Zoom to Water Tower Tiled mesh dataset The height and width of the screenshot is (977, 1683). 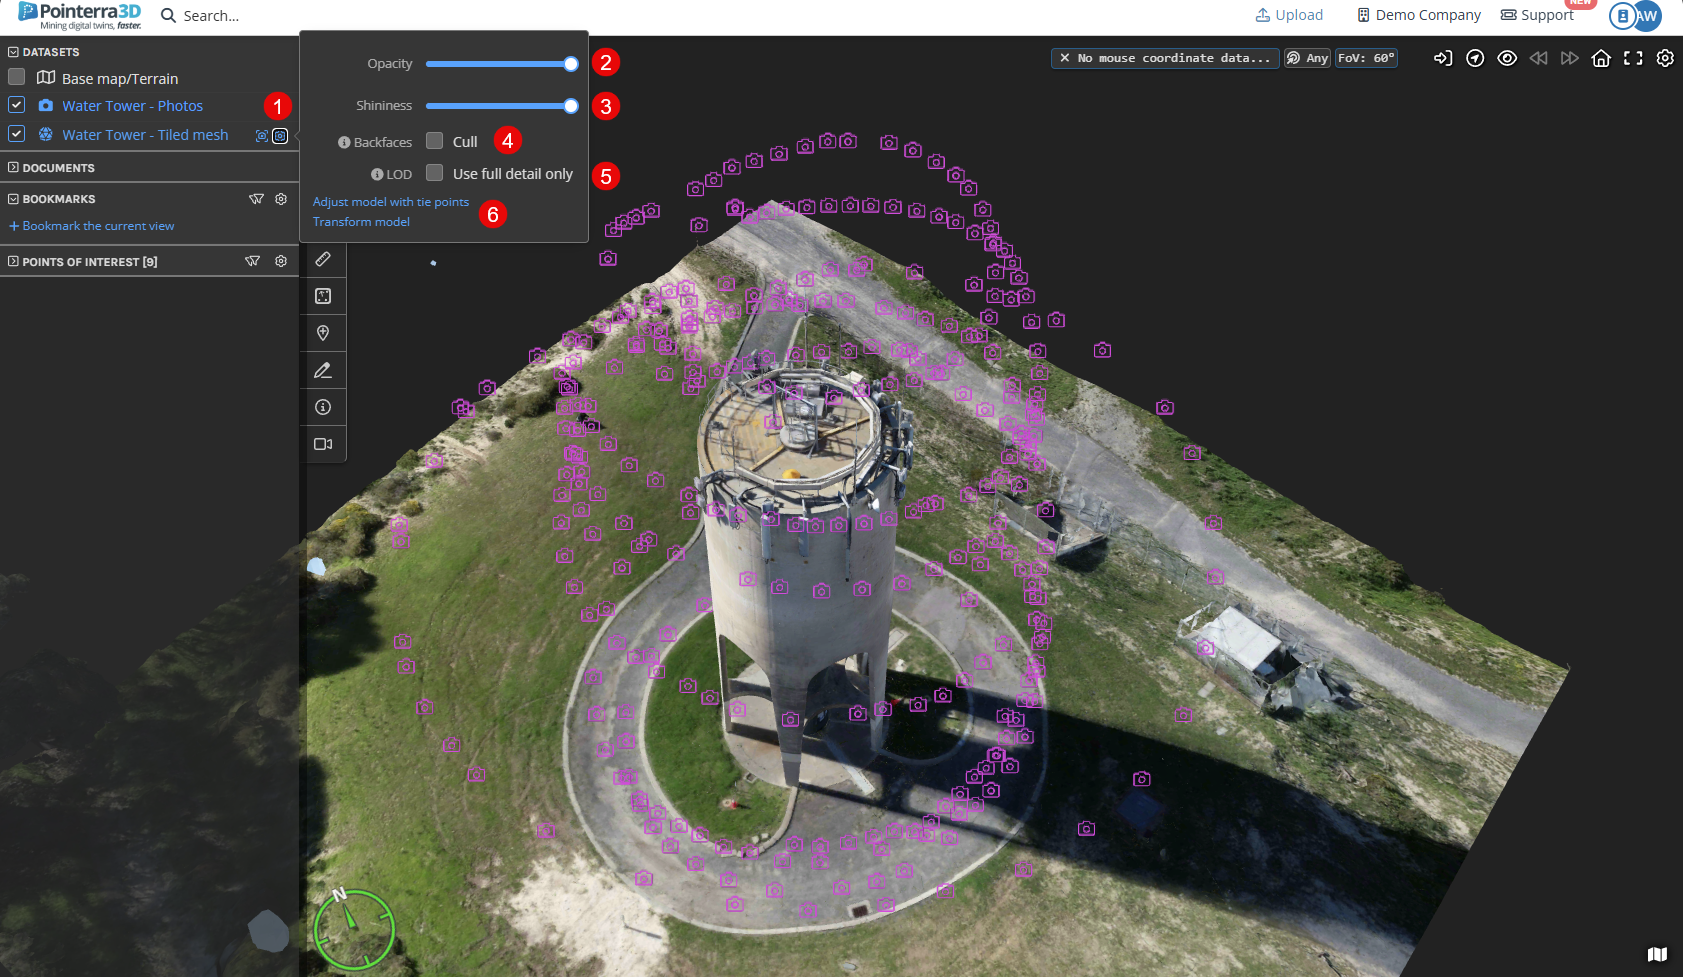click(262, 136)
